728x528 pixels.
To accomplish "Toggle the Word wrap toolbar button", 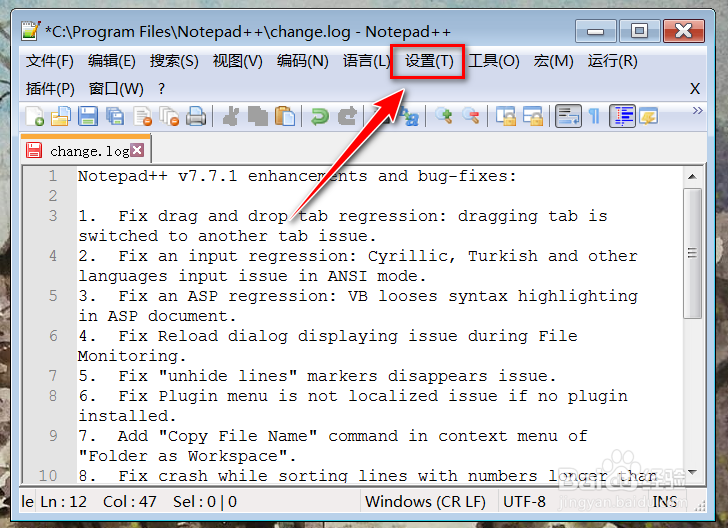I will point(568,116).
